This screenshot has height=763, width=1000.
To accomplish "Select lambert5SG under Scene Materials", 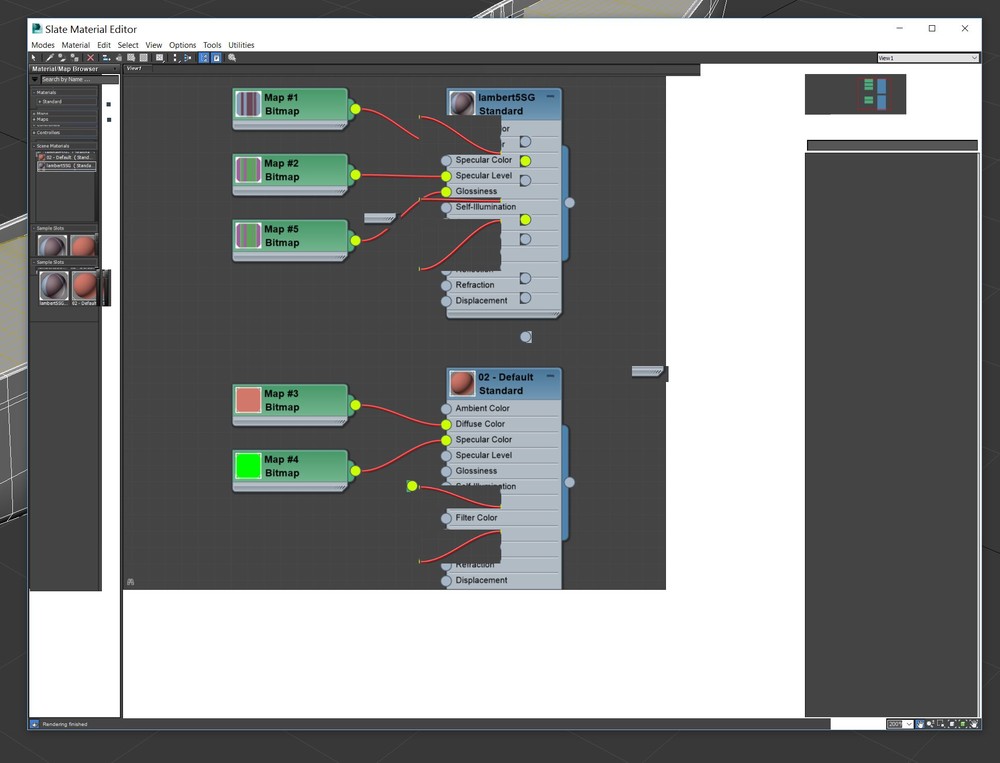I will click(x=65, y=165).
